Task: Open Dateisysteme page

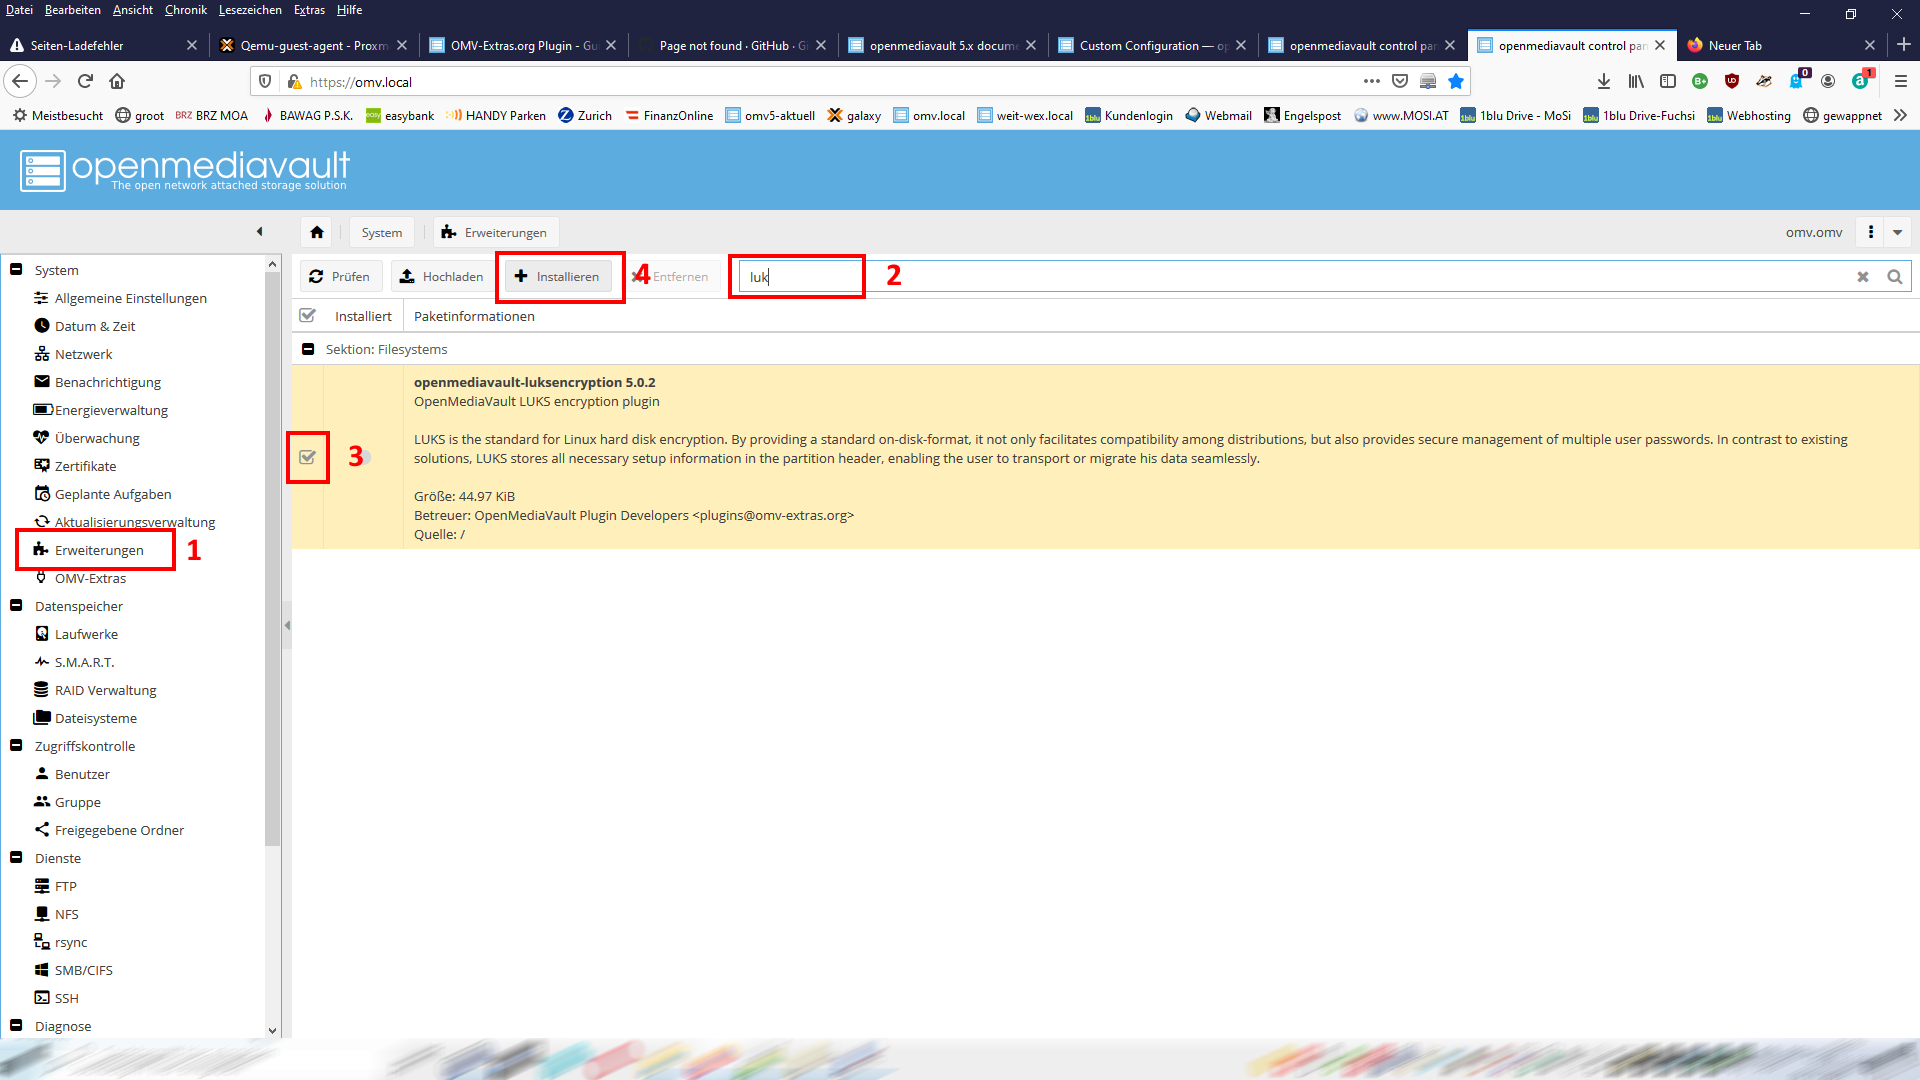Action: pos(95,718)
